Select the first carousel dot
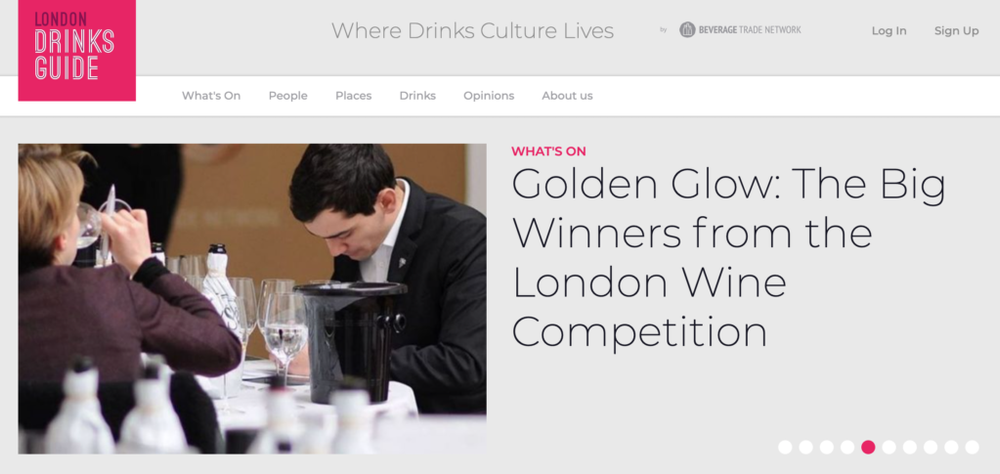Screen dimensions: 1000x474 click(785, 447)
